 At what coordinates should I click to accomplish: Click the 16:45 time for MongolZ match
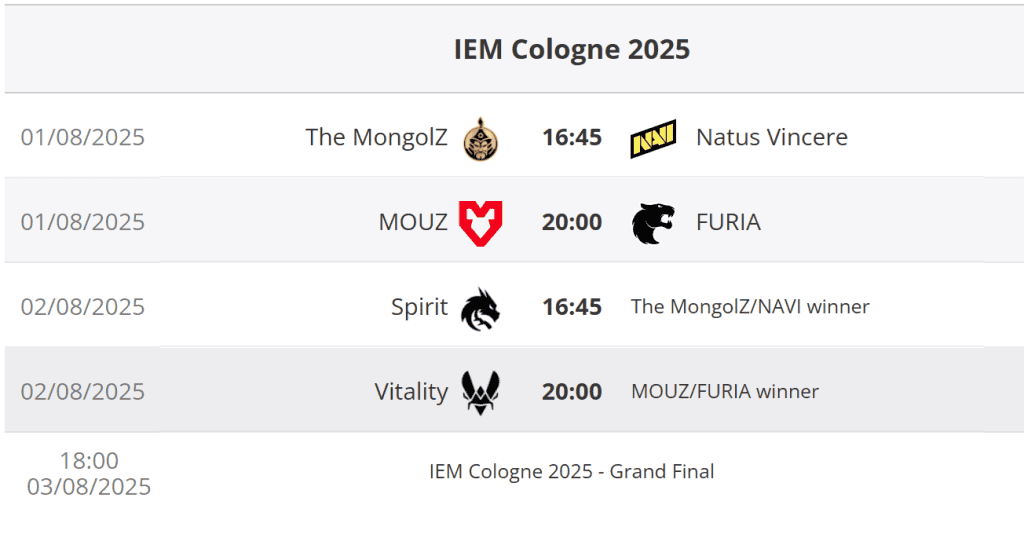click(572, 137)
